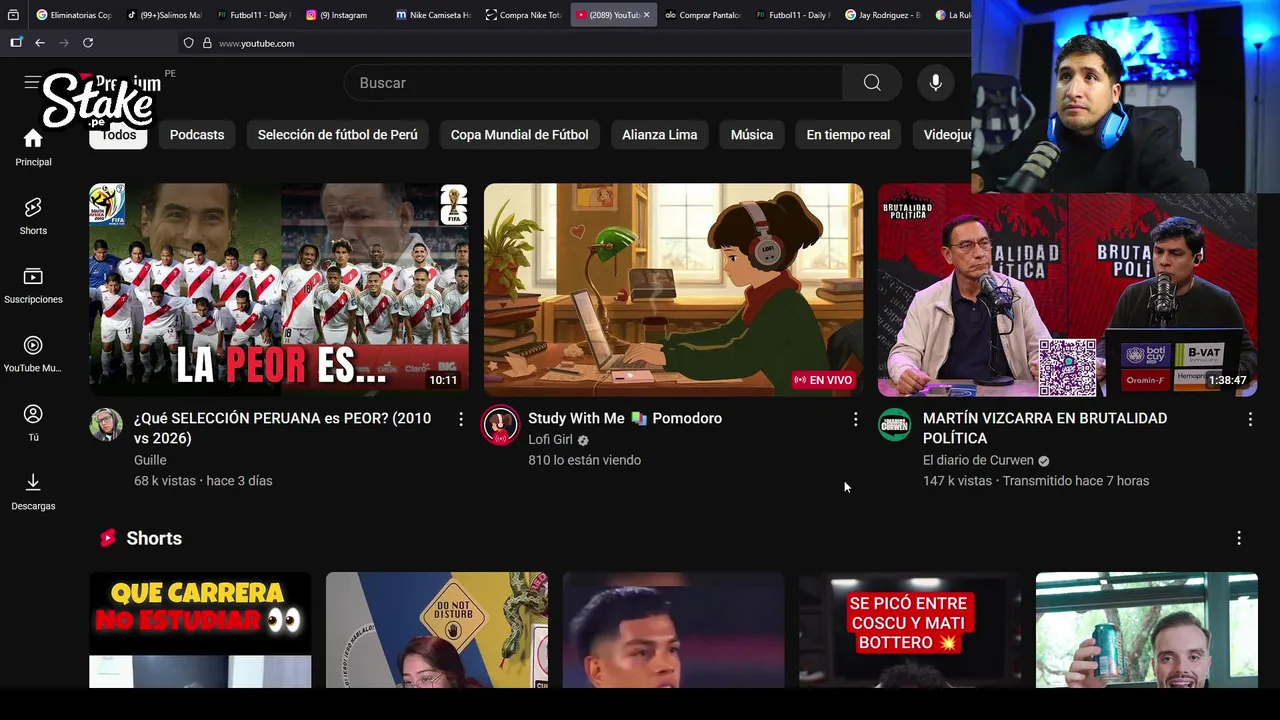
Task: Open short with man holding can
Action: (x=1147, y=630)
